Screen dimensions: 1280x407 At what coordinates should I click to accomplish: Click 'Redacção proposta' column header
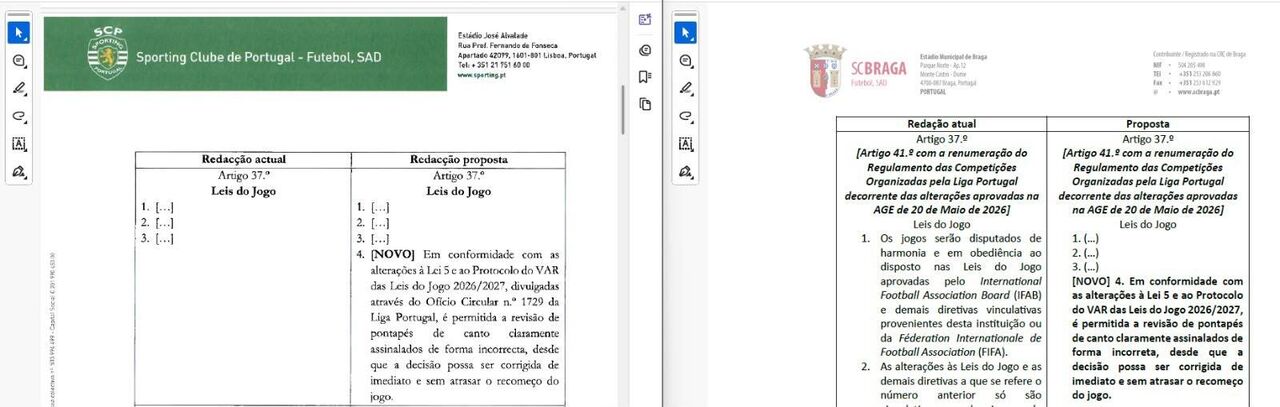(x=459, y=160)
